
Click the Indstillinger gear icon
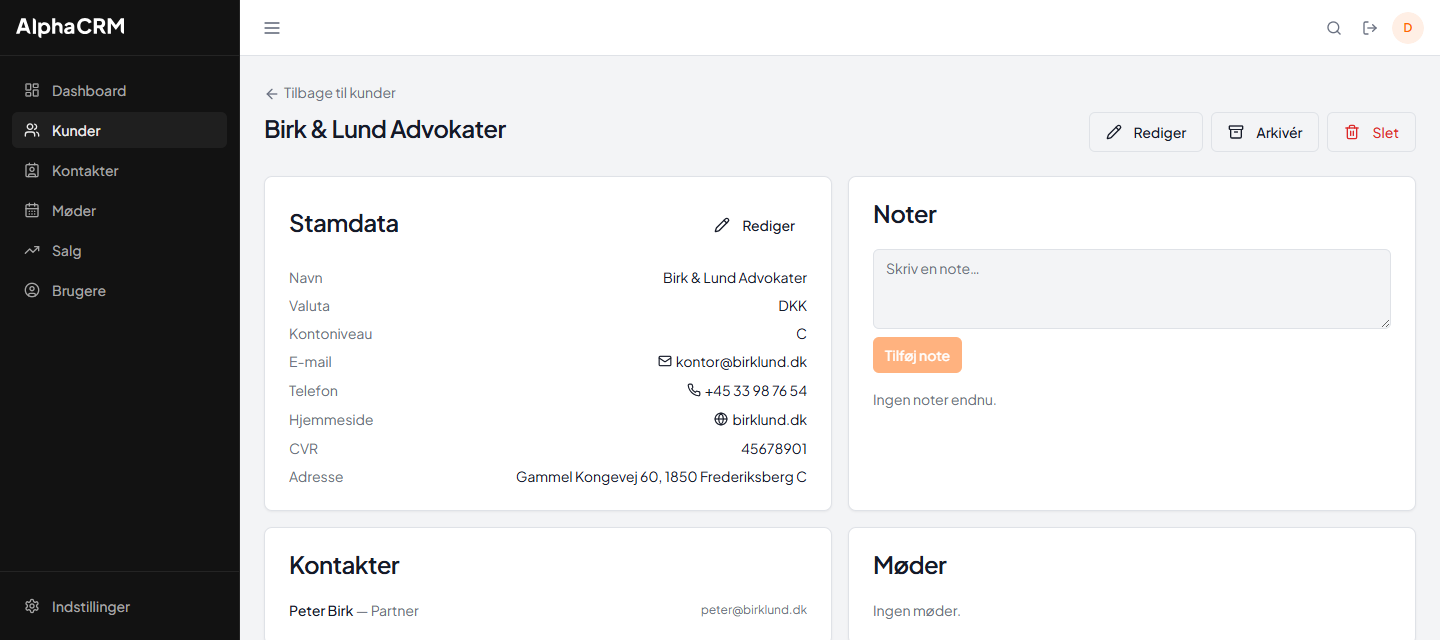click(32, 606)
